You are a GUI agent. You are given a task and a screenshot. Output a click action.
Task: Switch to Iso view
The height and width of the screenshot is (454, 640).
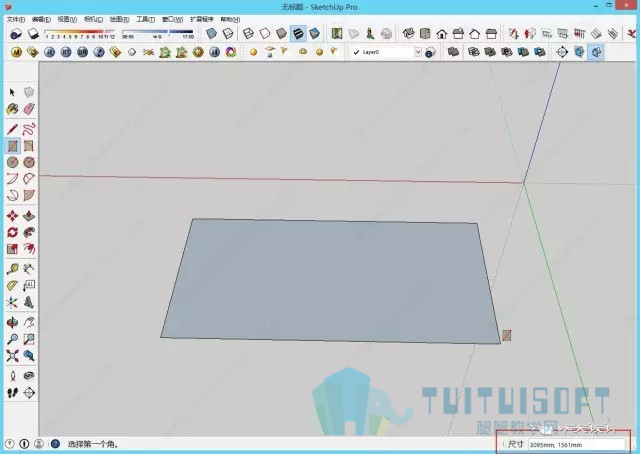(409, 33)
